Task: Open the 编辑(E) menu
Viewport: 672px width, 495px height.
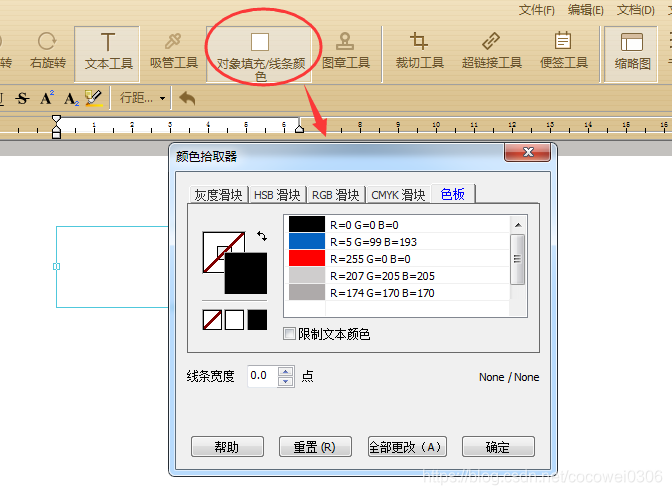Action: [585, 10]
